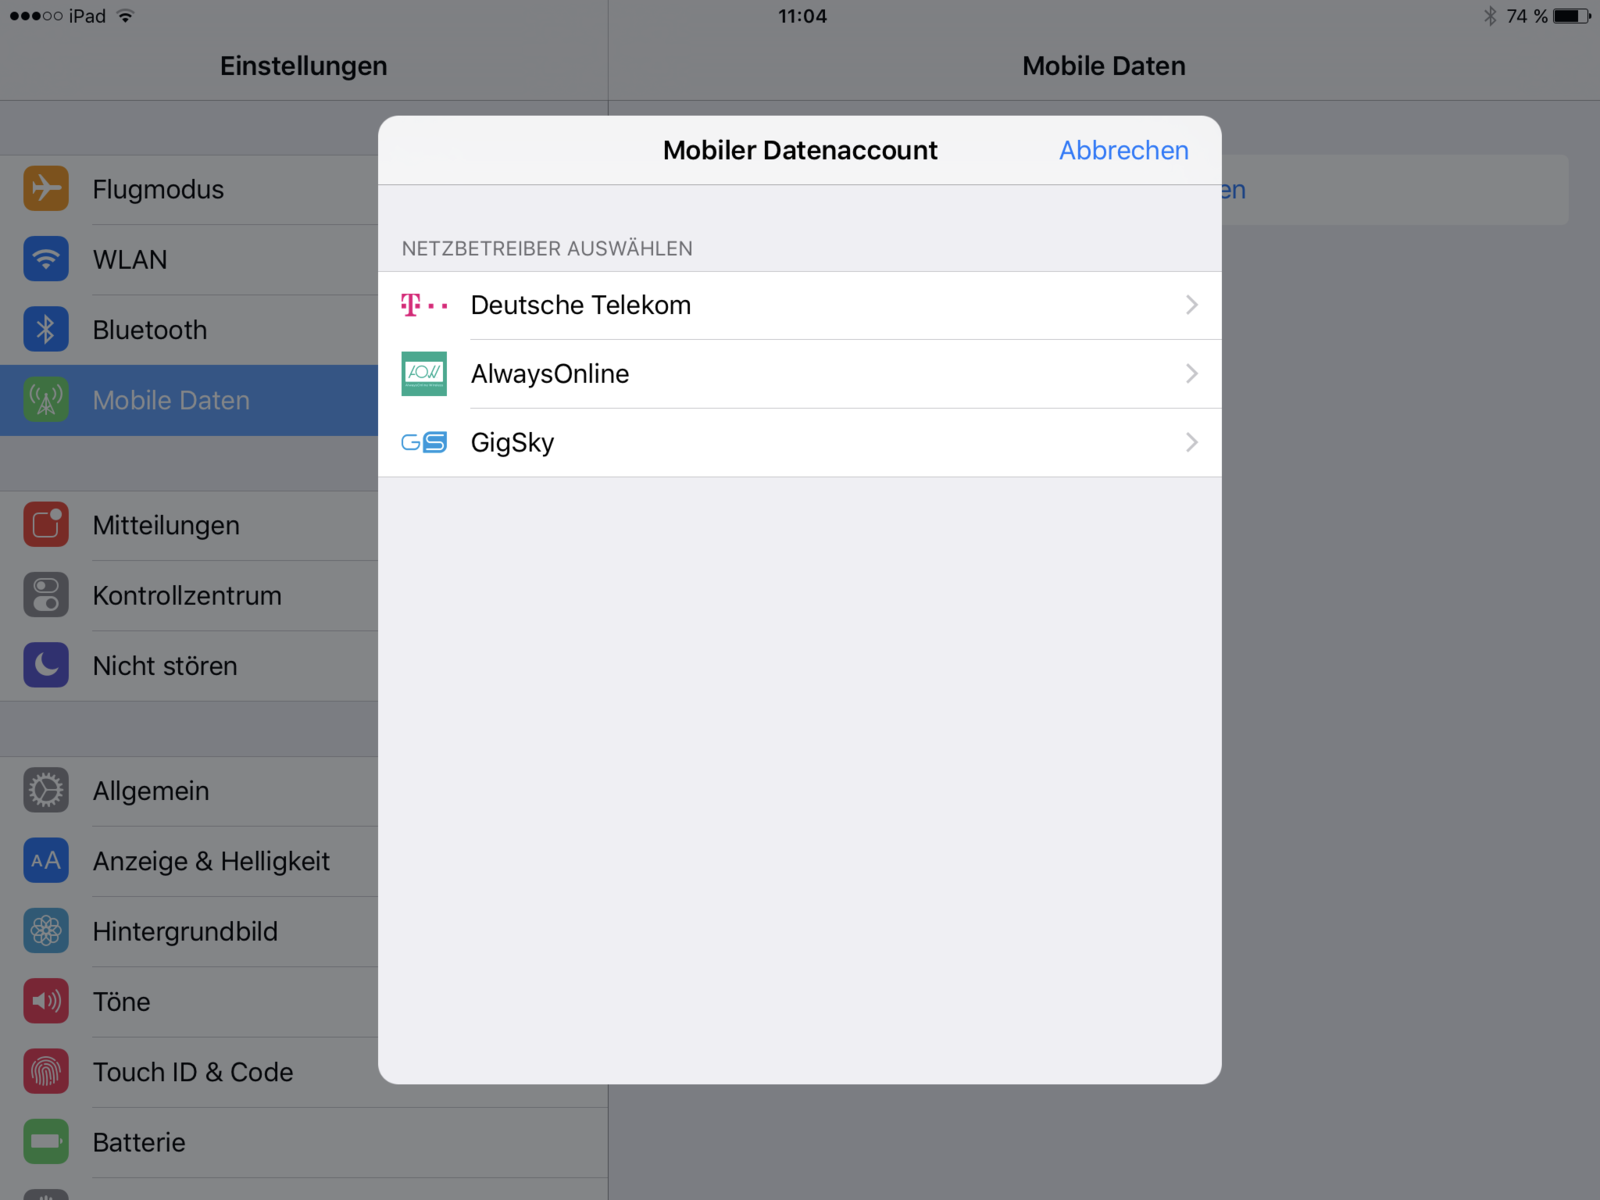1600x1200 pixels.
Task: Tap the Nicht stören moon icon
Action: coord(46,665)
